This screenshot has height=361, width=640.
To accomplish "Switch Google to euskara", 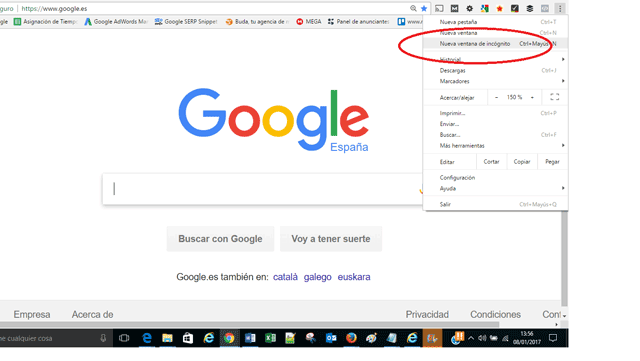I will [354, 277].
